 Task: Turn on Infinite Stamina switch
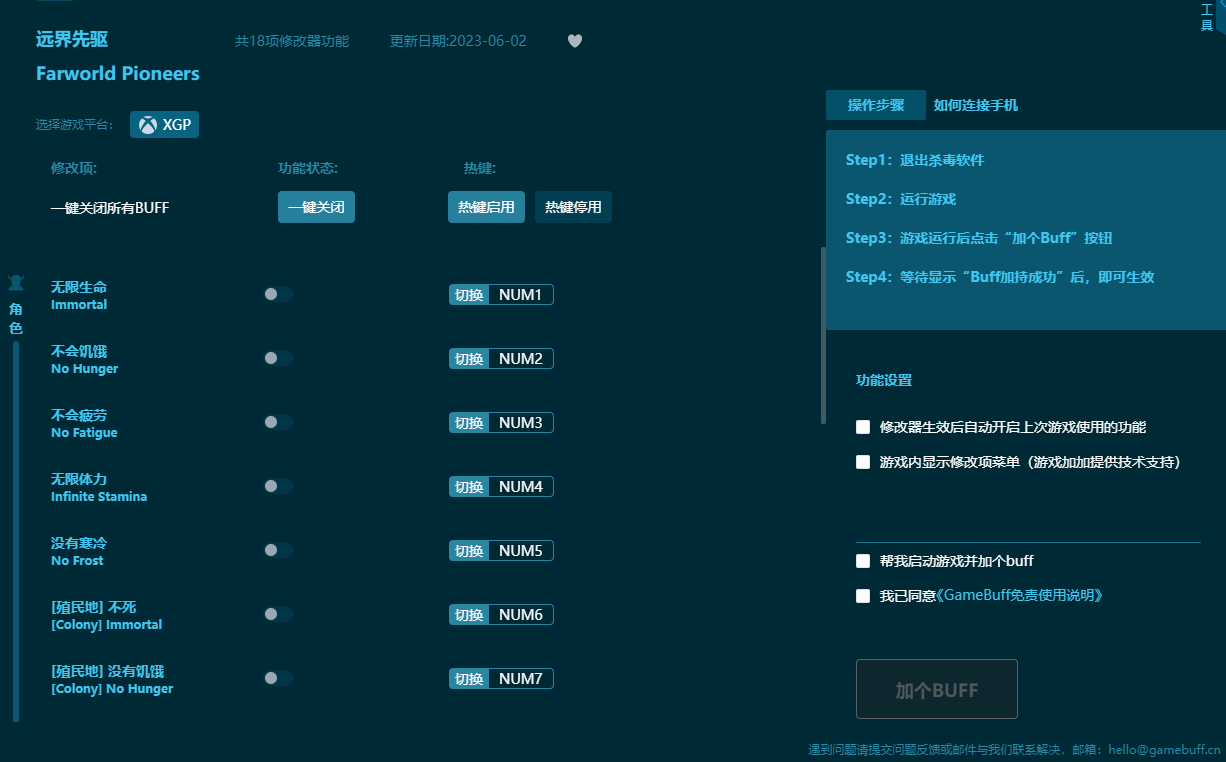278,486
